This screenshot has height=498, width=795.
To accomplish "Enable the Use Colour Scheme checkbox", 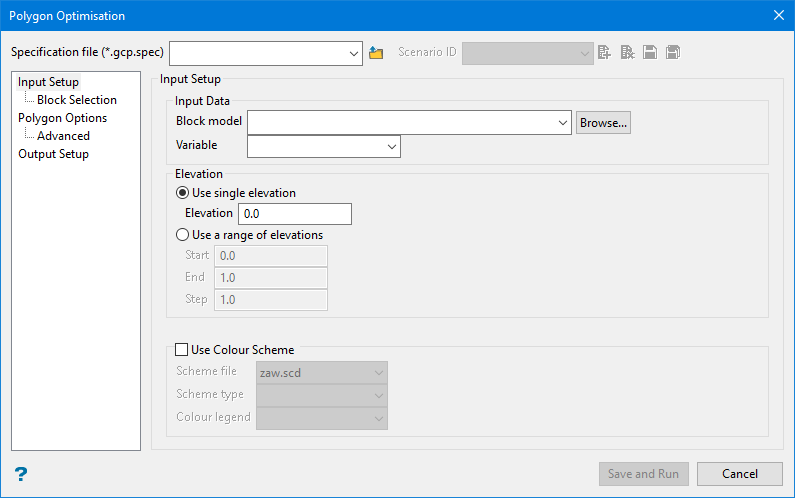I will [x=181, y=350].
